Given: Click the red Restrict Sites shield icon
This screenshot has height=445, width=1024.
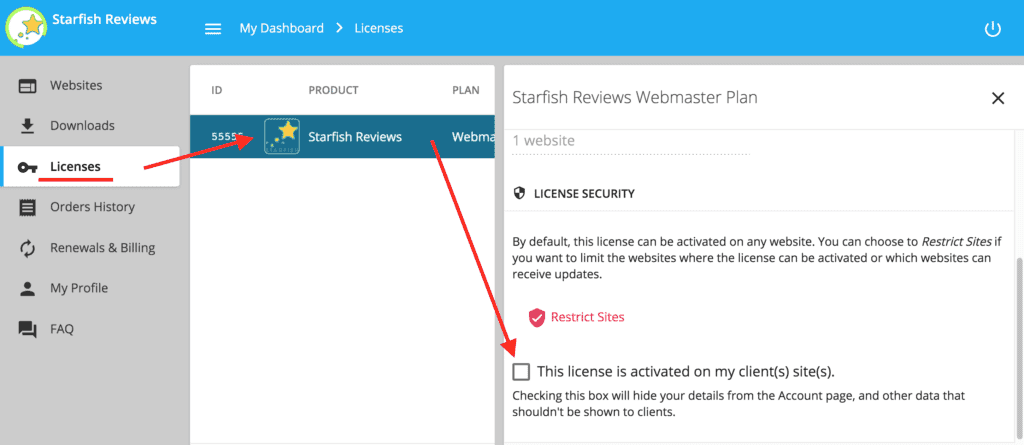Looking at the screenshot, I should (x=537, y=318).
